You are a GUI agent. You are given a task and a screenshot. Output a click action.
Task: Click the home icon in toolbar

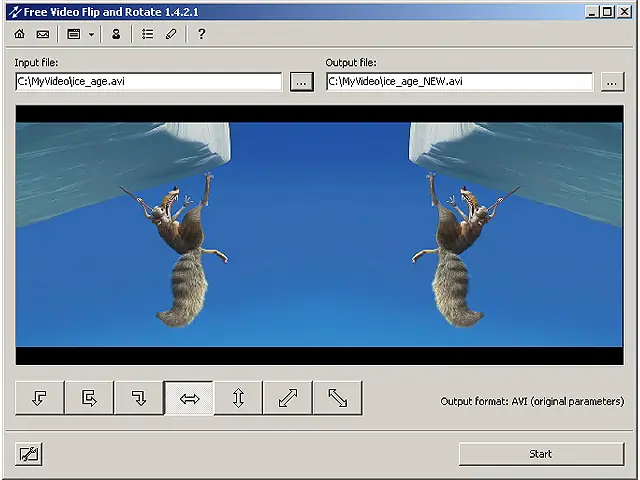coord(20,34)
